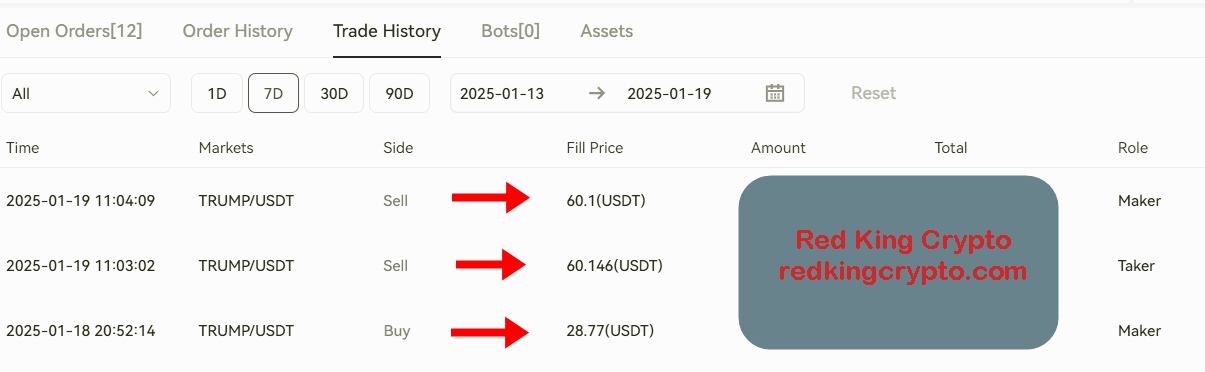1205x372 pixels.
Task: Edit the end date 2025-01-19 field
Action: tap(669, 93)
